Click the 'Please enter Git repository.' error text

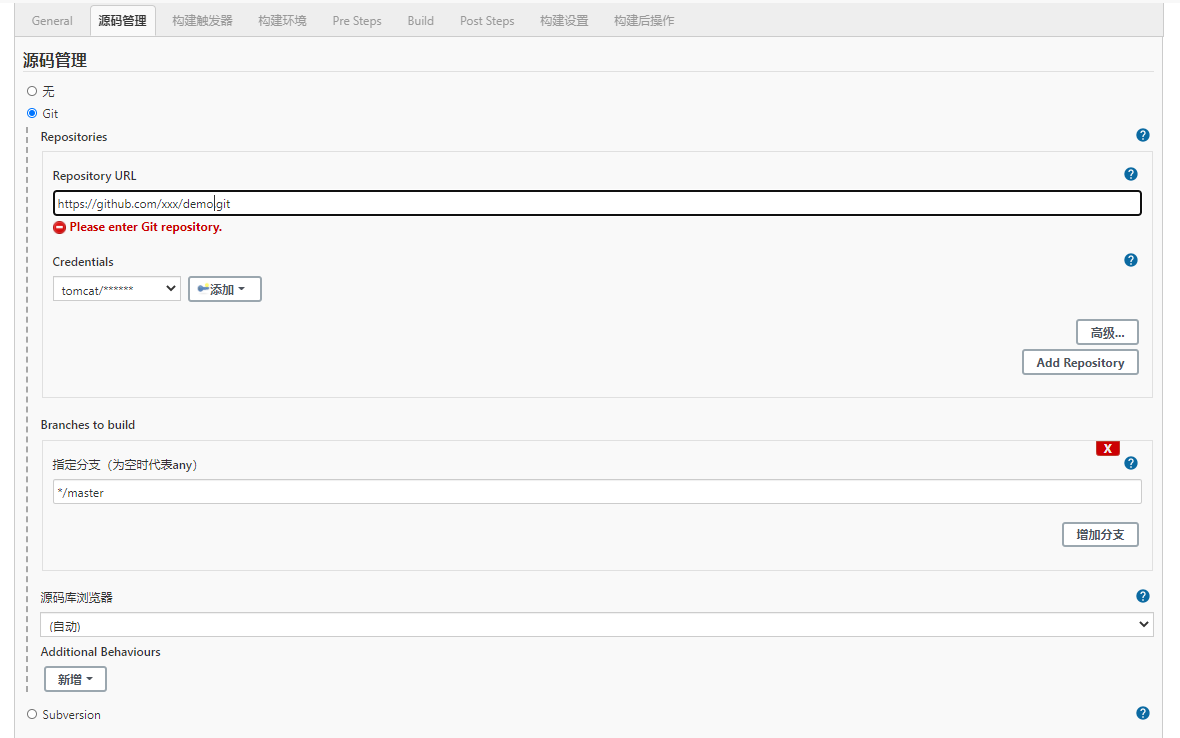tap(145, 227)
